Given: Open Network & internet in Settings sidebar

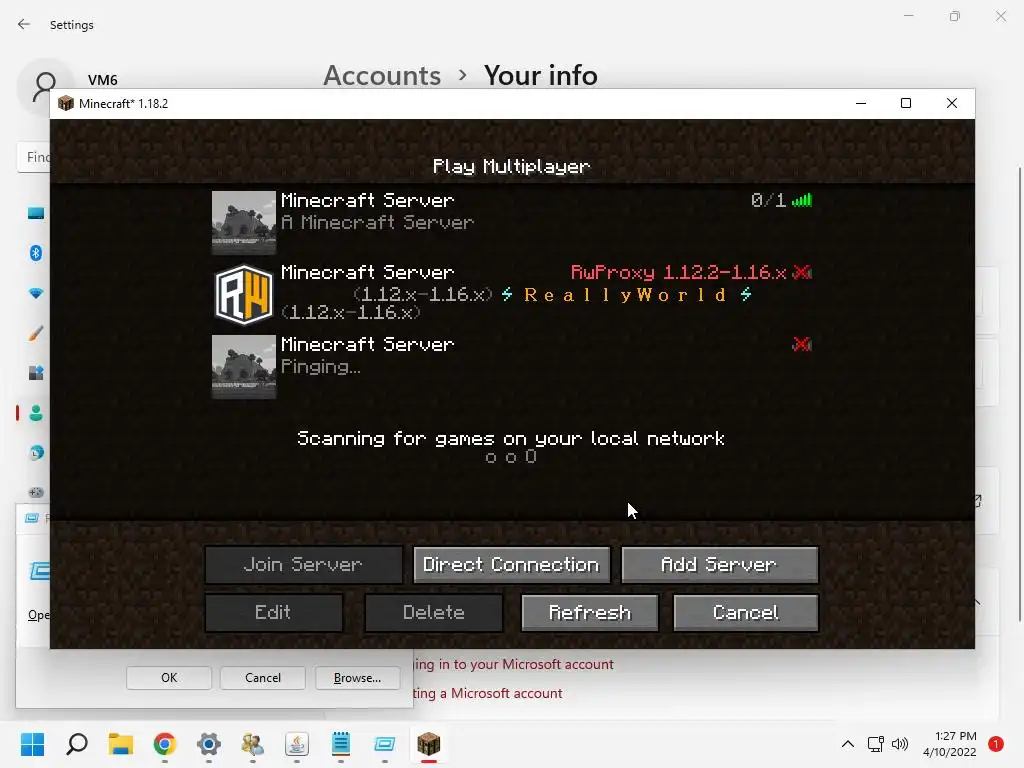Looking at the screenshot, I should pos(36,293).
